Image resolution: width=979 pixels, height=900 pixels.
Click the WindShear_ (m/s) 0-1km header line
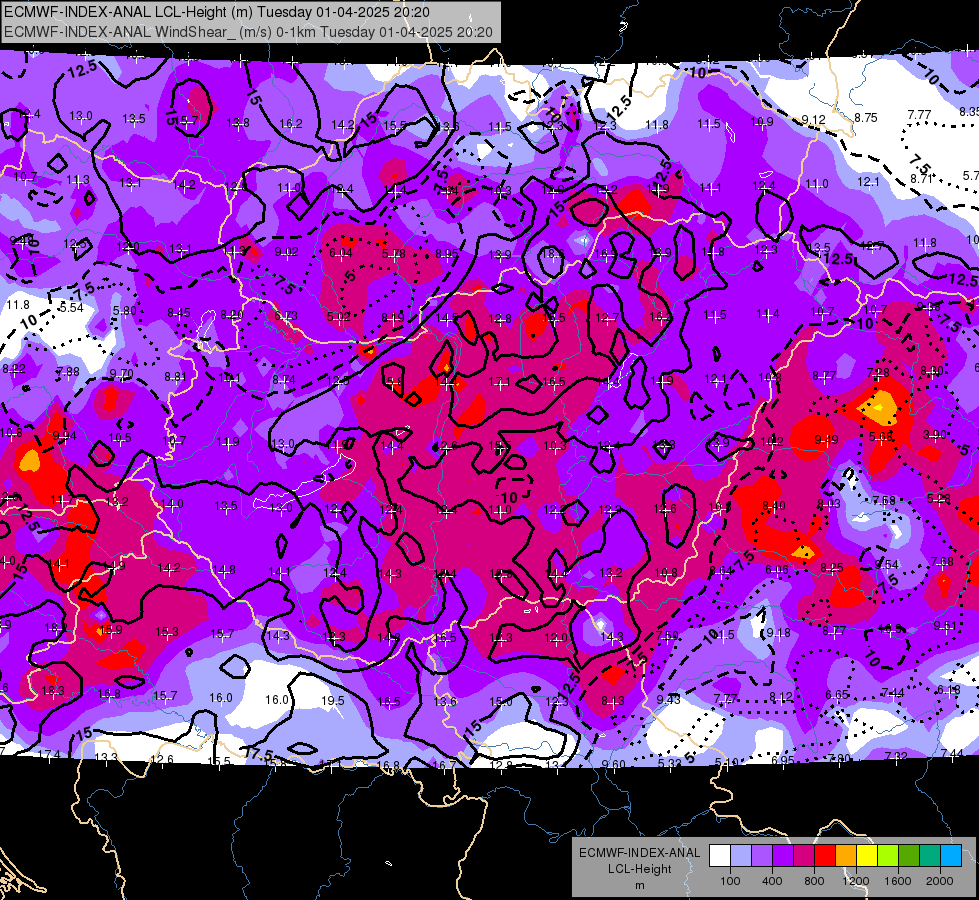click(248, 32)
